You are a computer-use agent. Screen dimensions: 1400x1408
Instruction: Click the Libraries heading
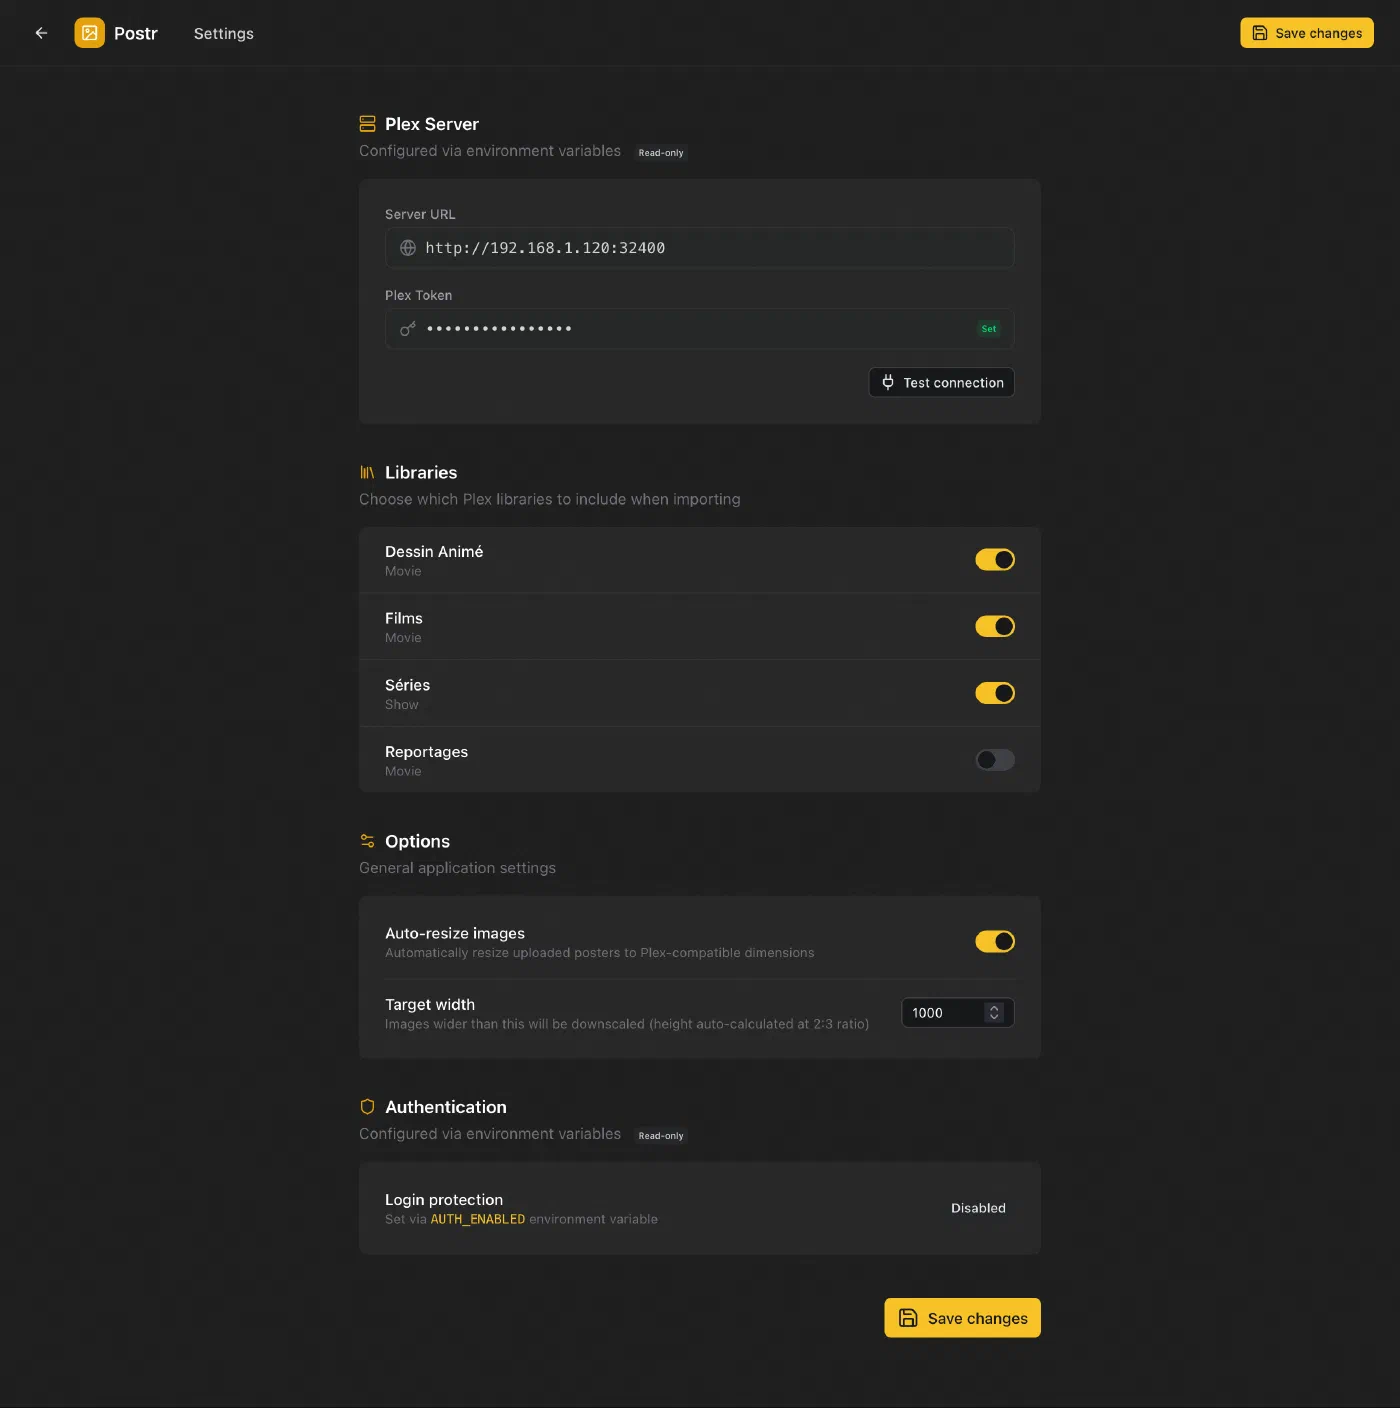coord(421,473)
